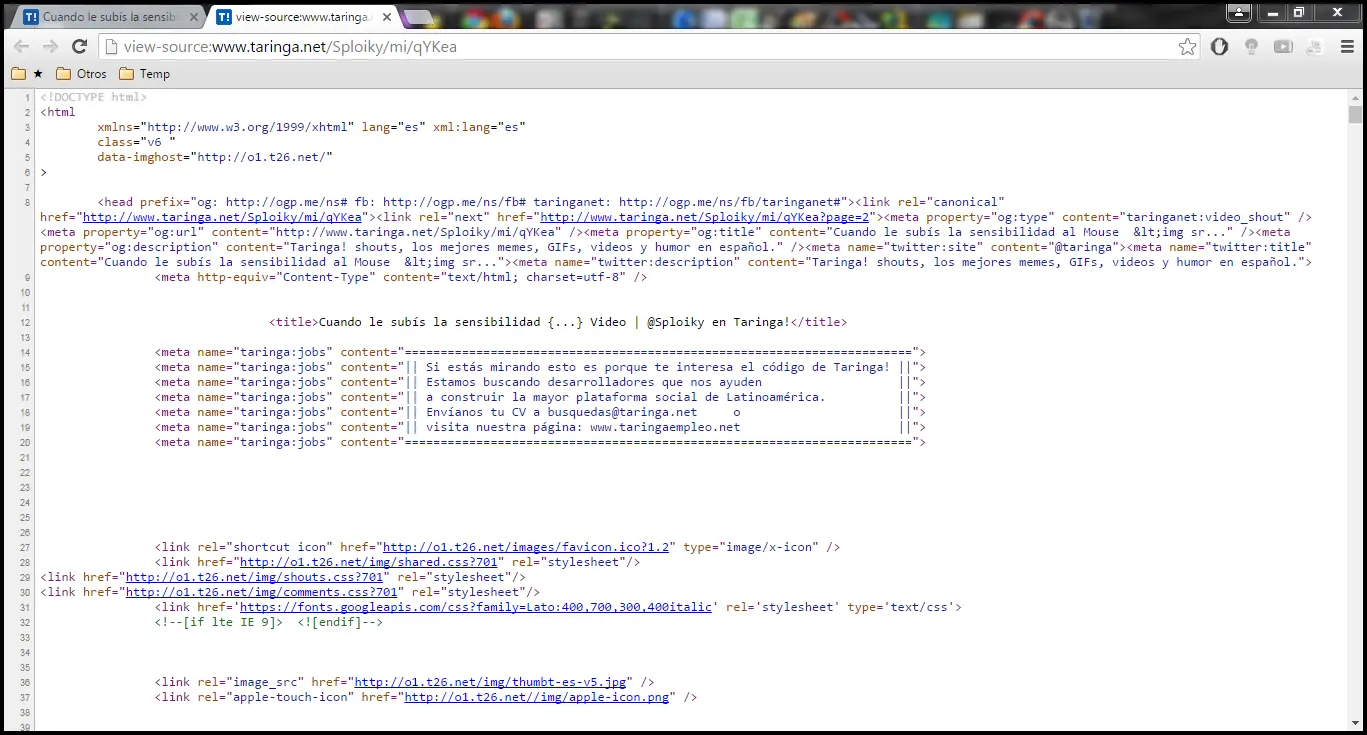Screen dimensions: 1367x735
Task: Reload the view-source page
Action: coord(80,47)
